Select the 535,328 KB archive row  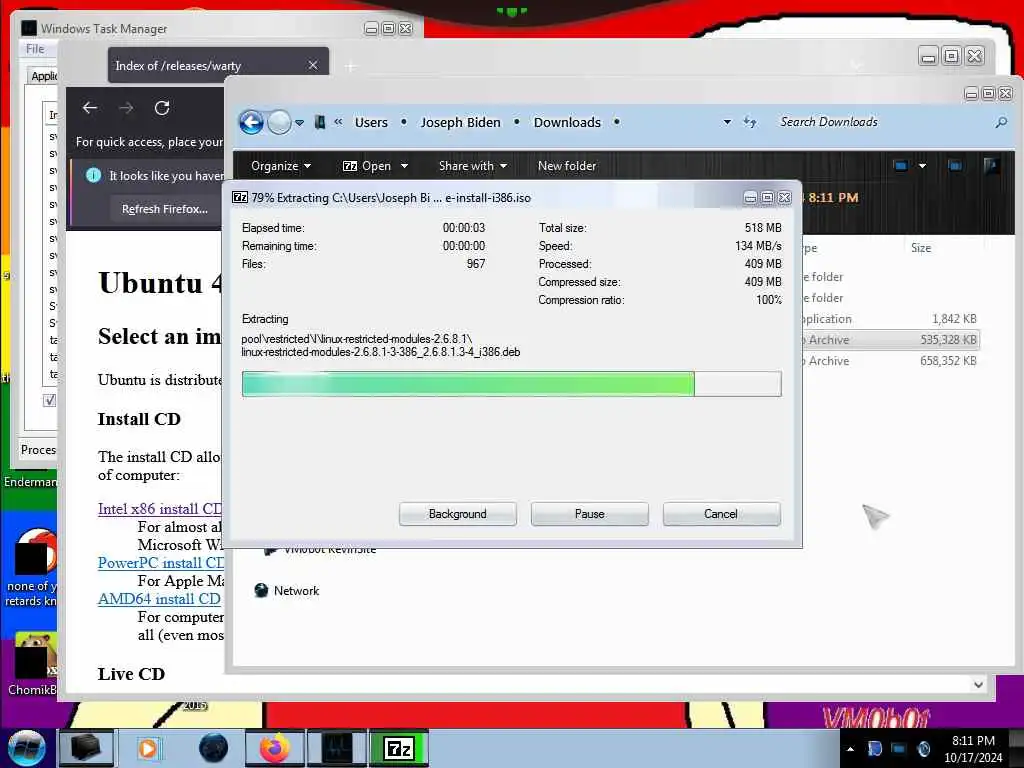coord(891,340)
